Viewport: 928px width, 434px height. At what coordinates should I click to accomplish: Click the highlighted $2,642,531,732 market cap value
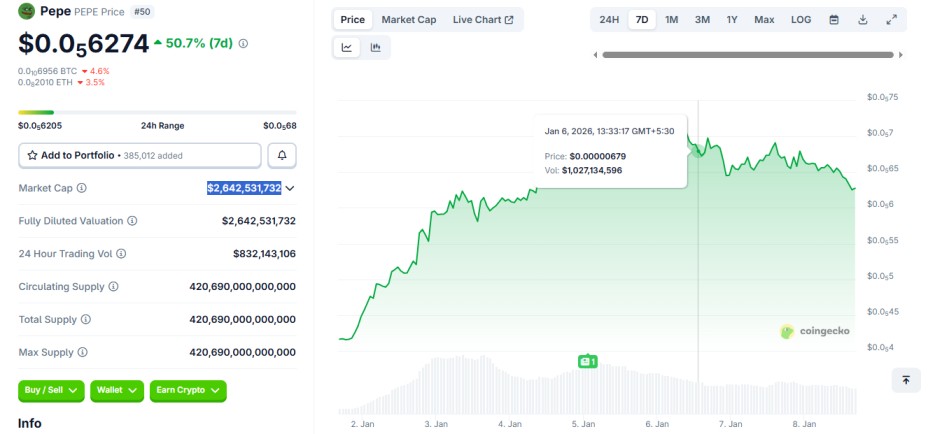coord(244,188)
